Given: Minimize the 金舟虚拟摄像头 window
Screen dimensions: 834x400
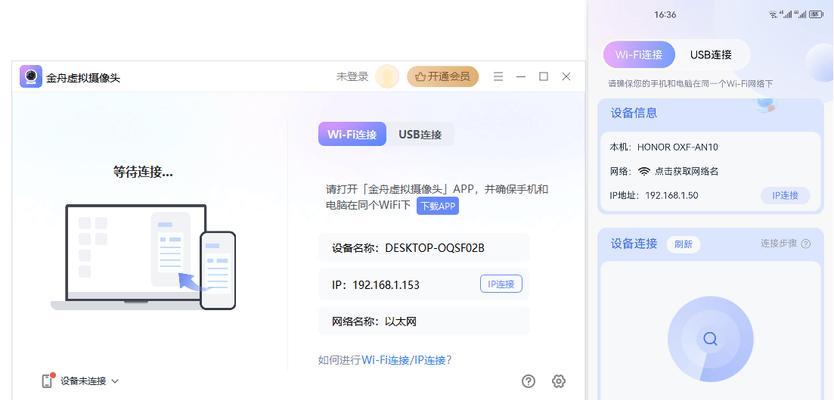Looking at the screenshot, I should pyautogui.click(x=521, y=77).
